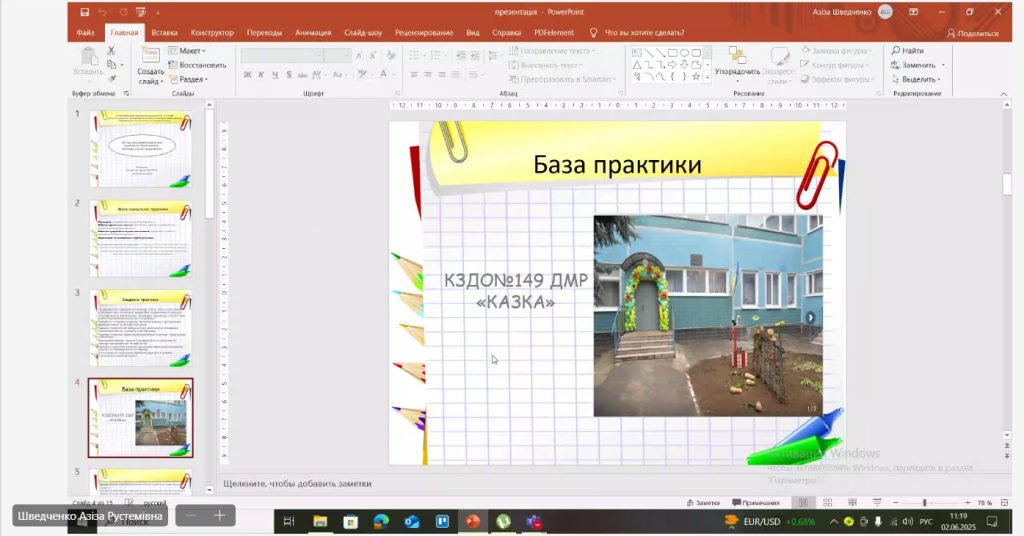Pick the rectangle shape in the shapes gallery
Viewport: 1024px width, 536px height.
(x=672, y=53)
